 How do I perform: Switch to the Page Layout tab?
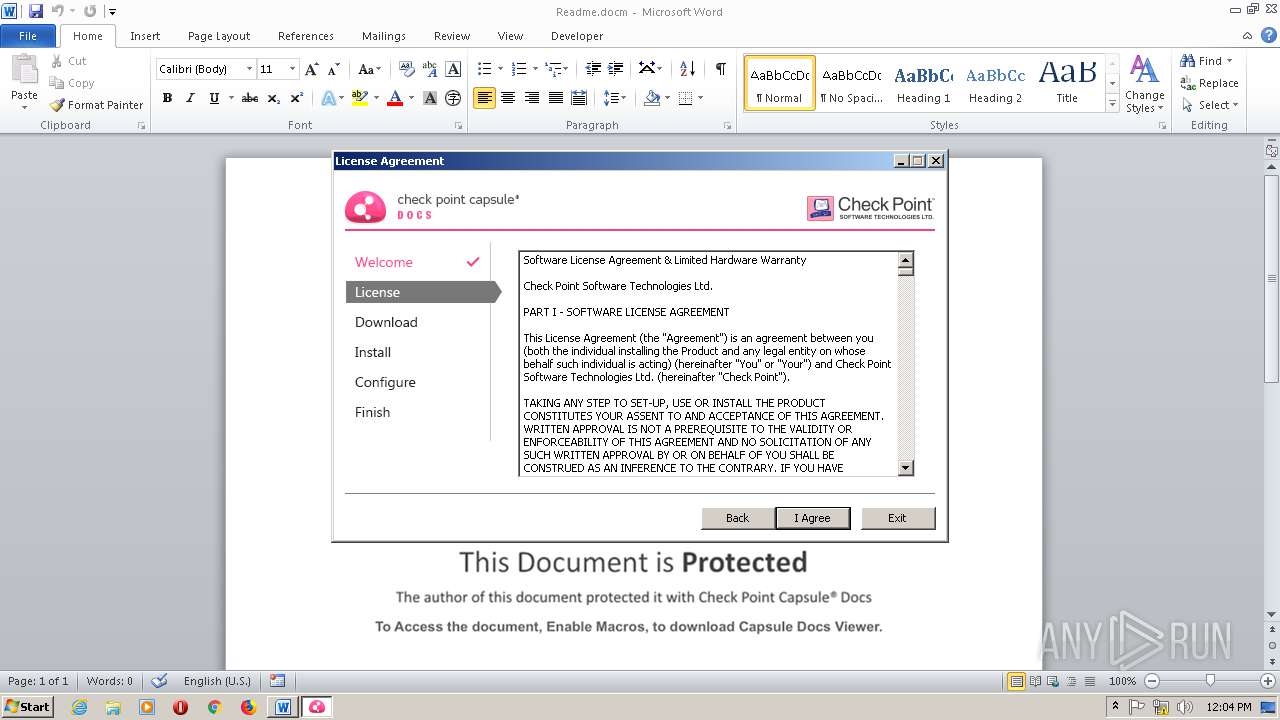(x=219, y=36)
